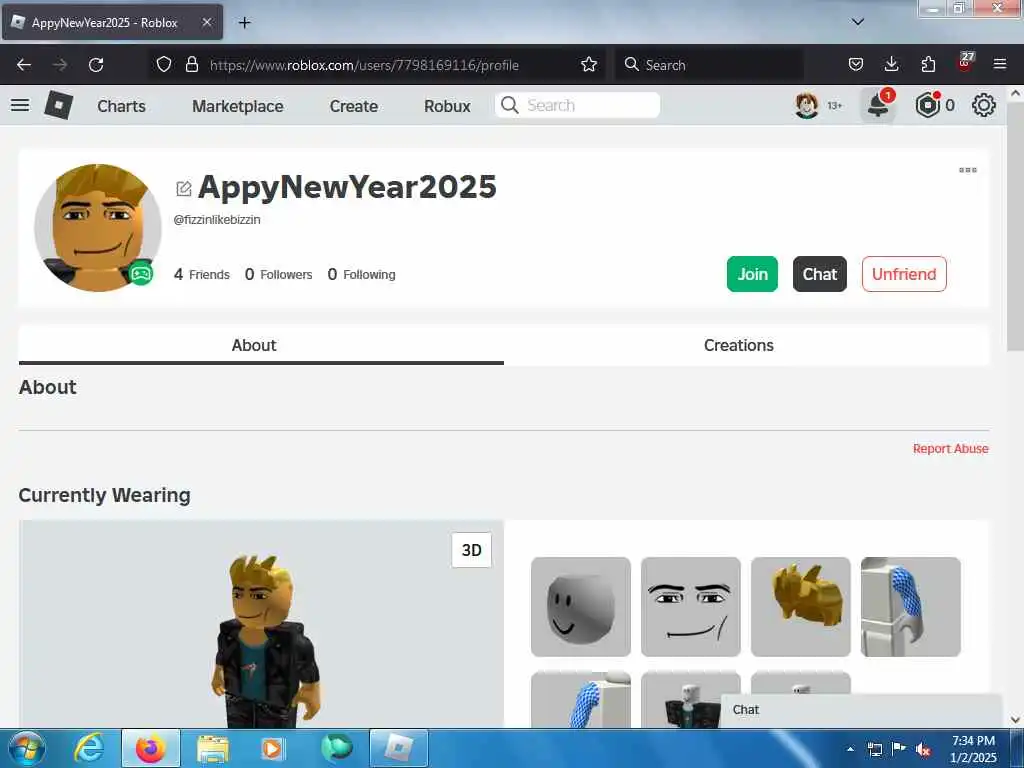The height and width of the screenshot is (768, 1024).
Task: Open the Firefox extensions puzzle icon
Action: tap(928, 65)
